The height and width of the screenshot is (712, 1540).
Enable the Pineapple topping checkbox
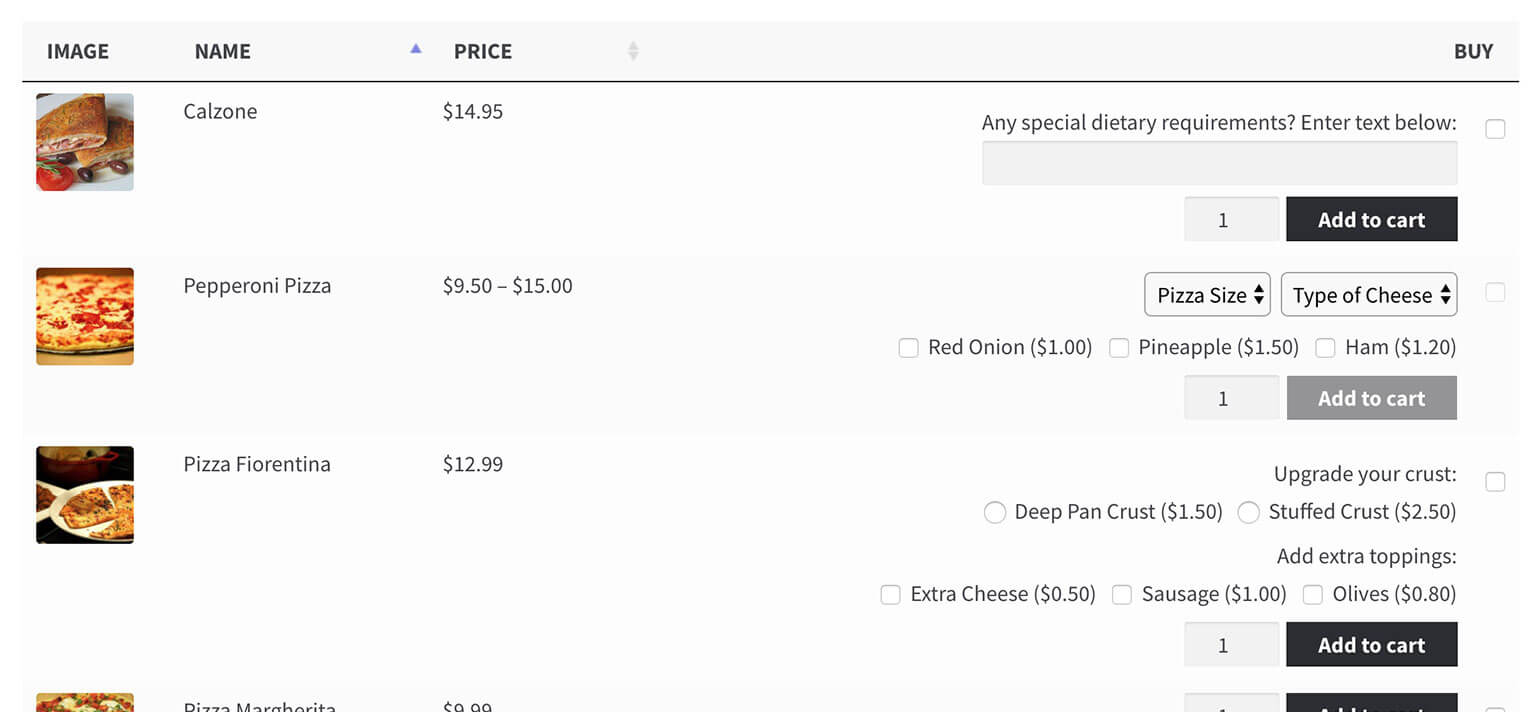pos(1119,348)
